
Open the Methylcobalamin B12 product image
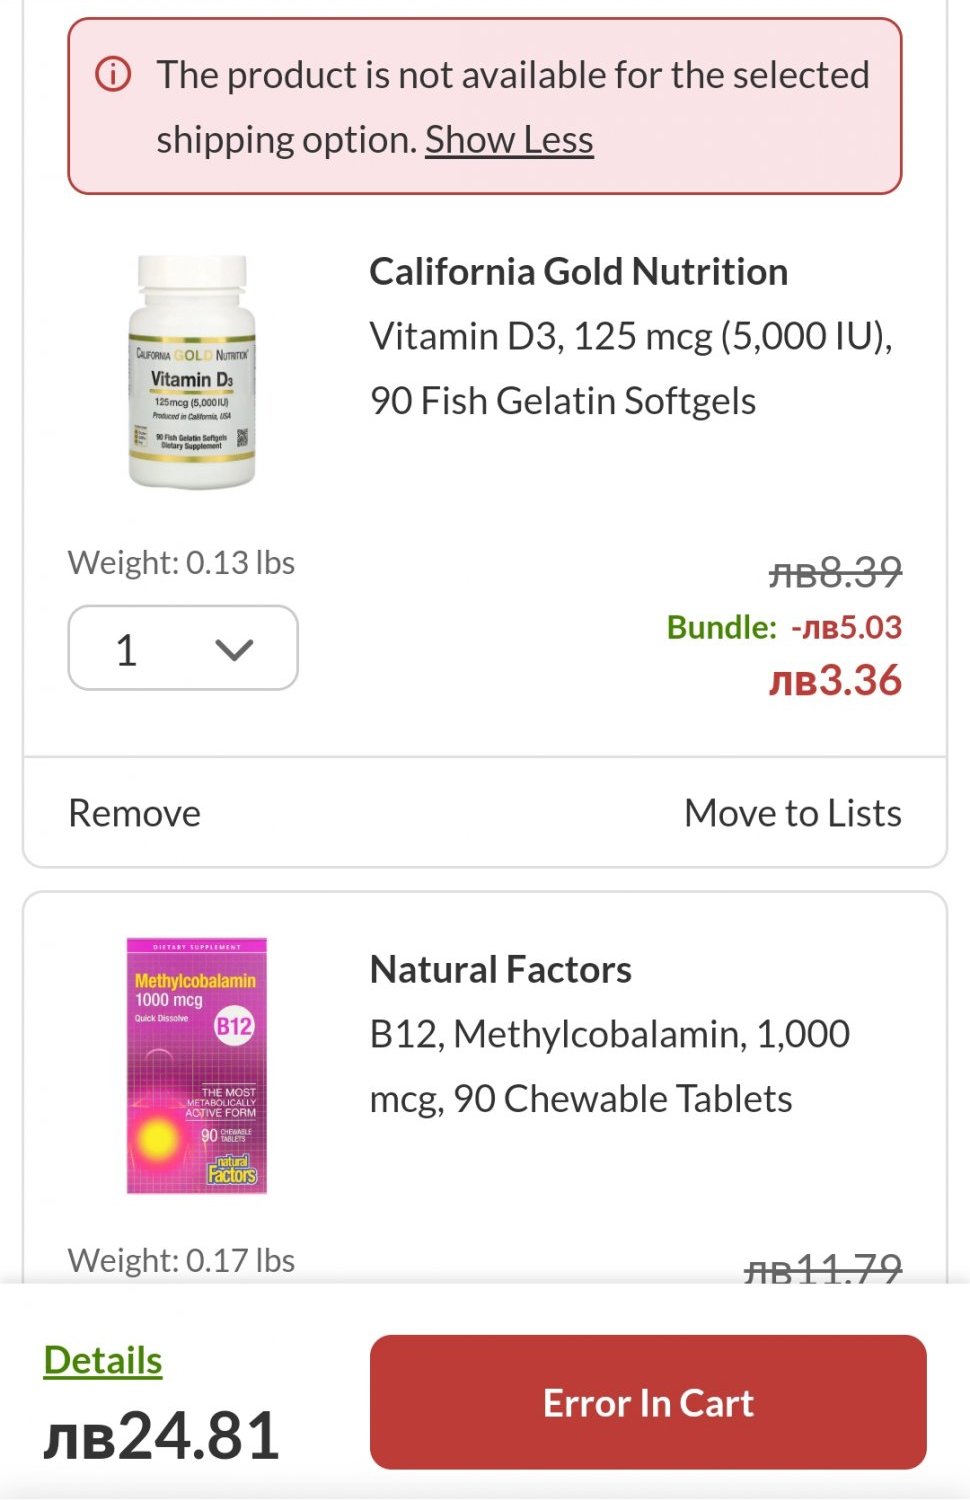coord(196,1065)
